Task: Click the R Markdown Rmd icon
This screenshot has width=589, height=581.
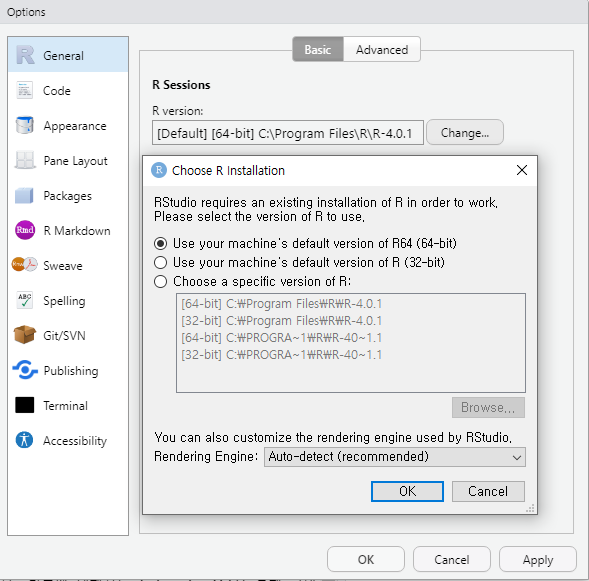Action: [25, 230]
